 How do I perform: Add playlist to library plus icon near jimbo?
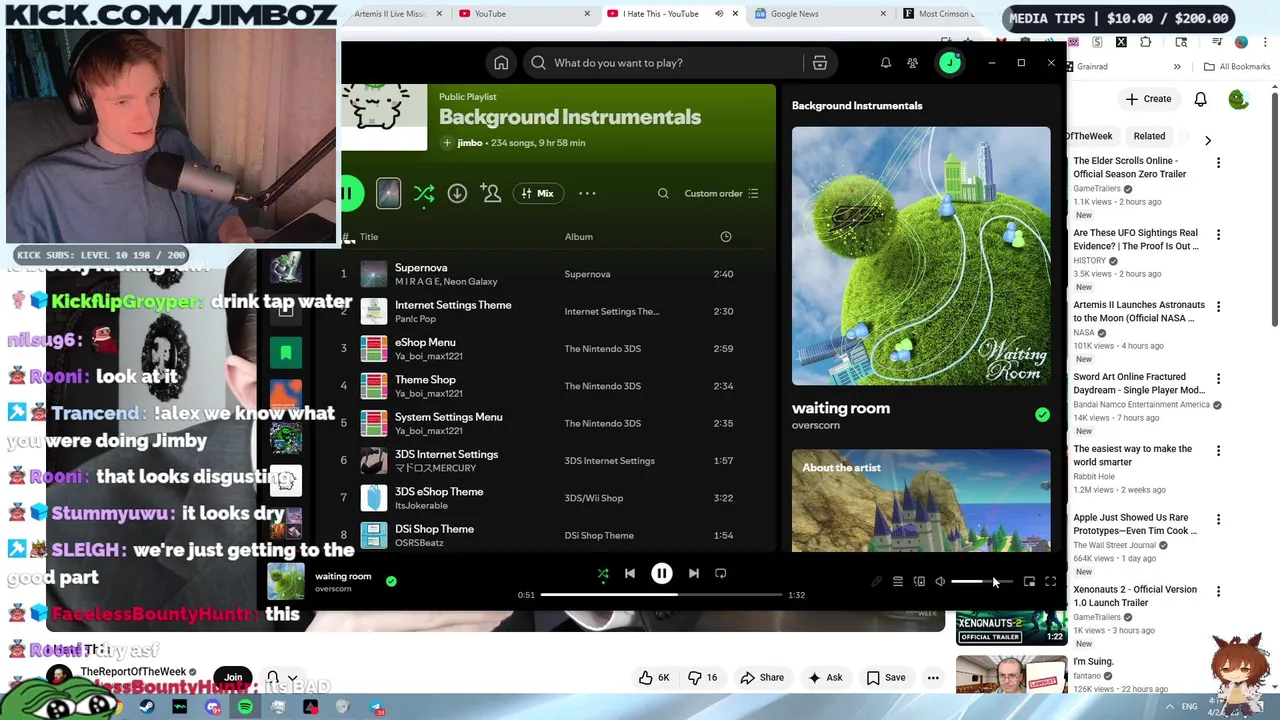click(447, 143)
